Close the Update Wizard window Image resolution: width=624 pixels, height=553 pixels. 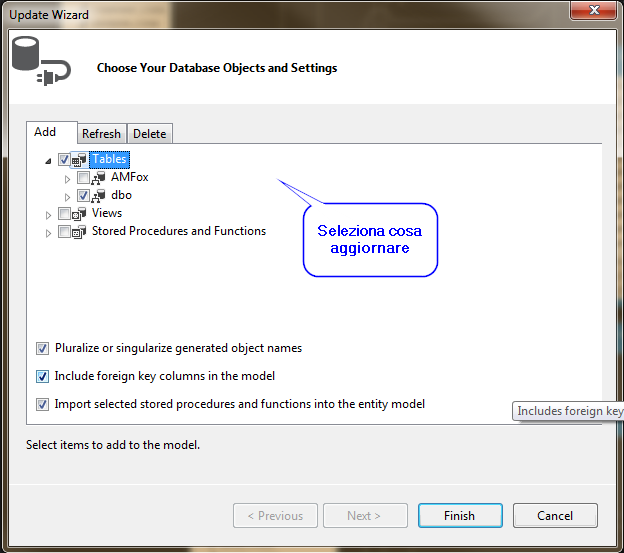click(x=594, y=10)
